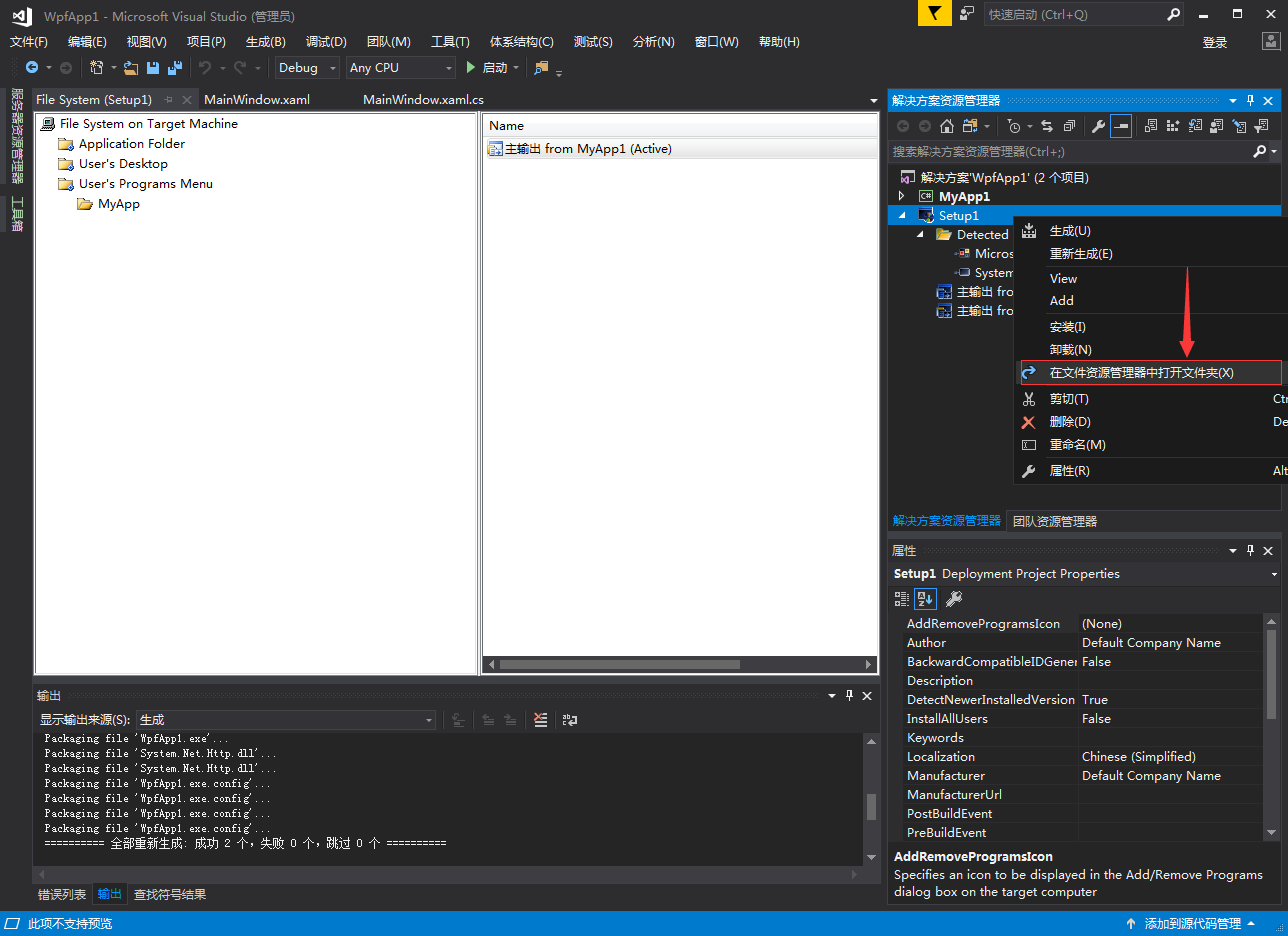Click the green Start debugging play icon
Viewport: 1288px width, 936px height.
[x=471, y=68]
